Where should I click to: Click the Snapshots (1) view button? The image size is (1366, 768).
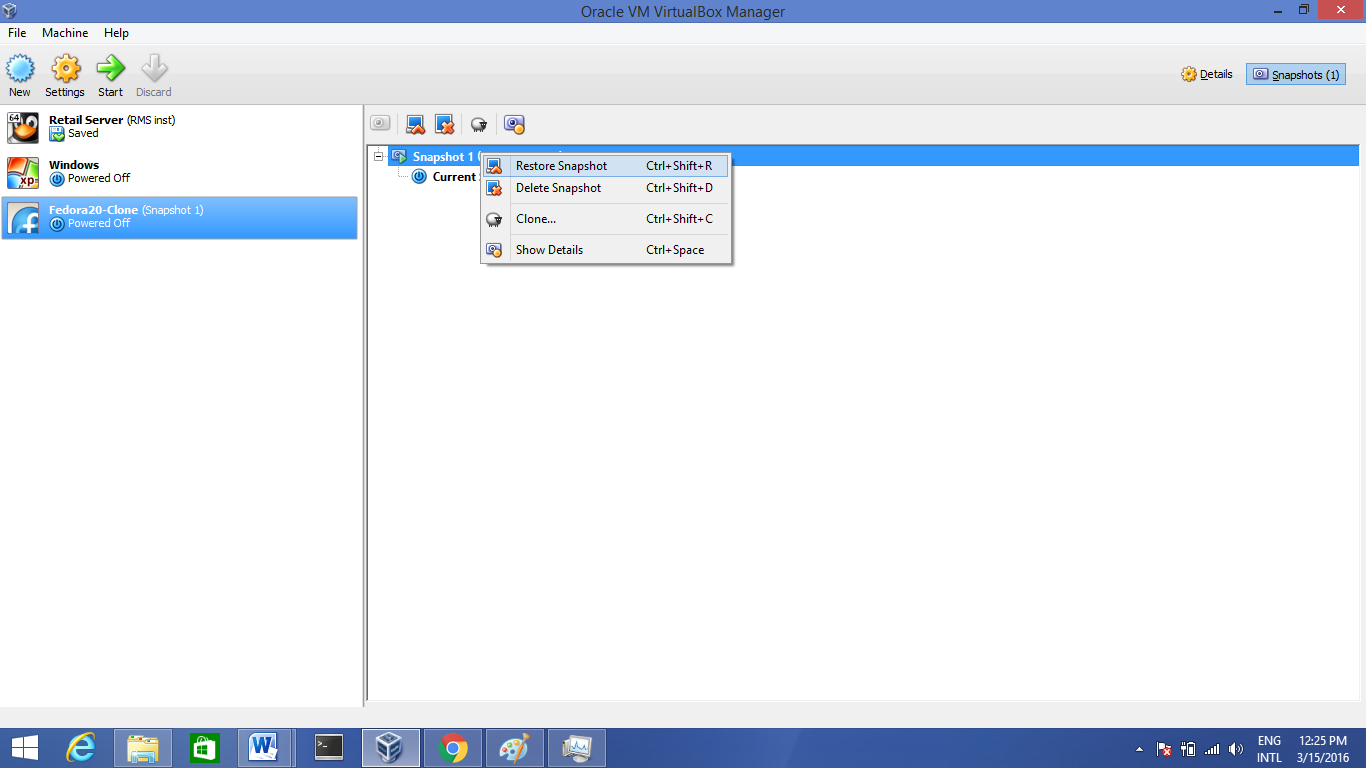1296,74
